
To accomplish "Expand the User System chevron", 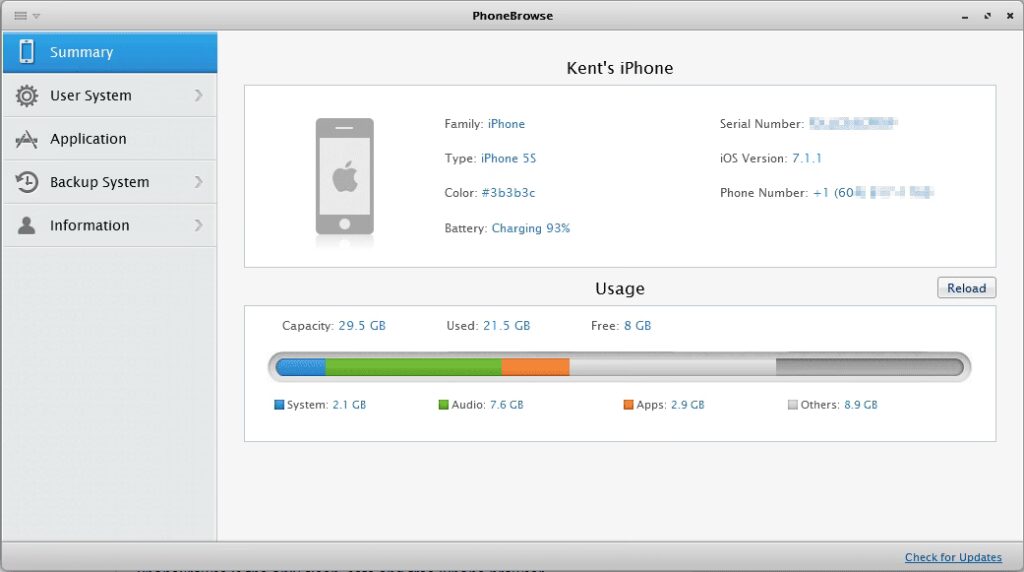I will (198, 96).
